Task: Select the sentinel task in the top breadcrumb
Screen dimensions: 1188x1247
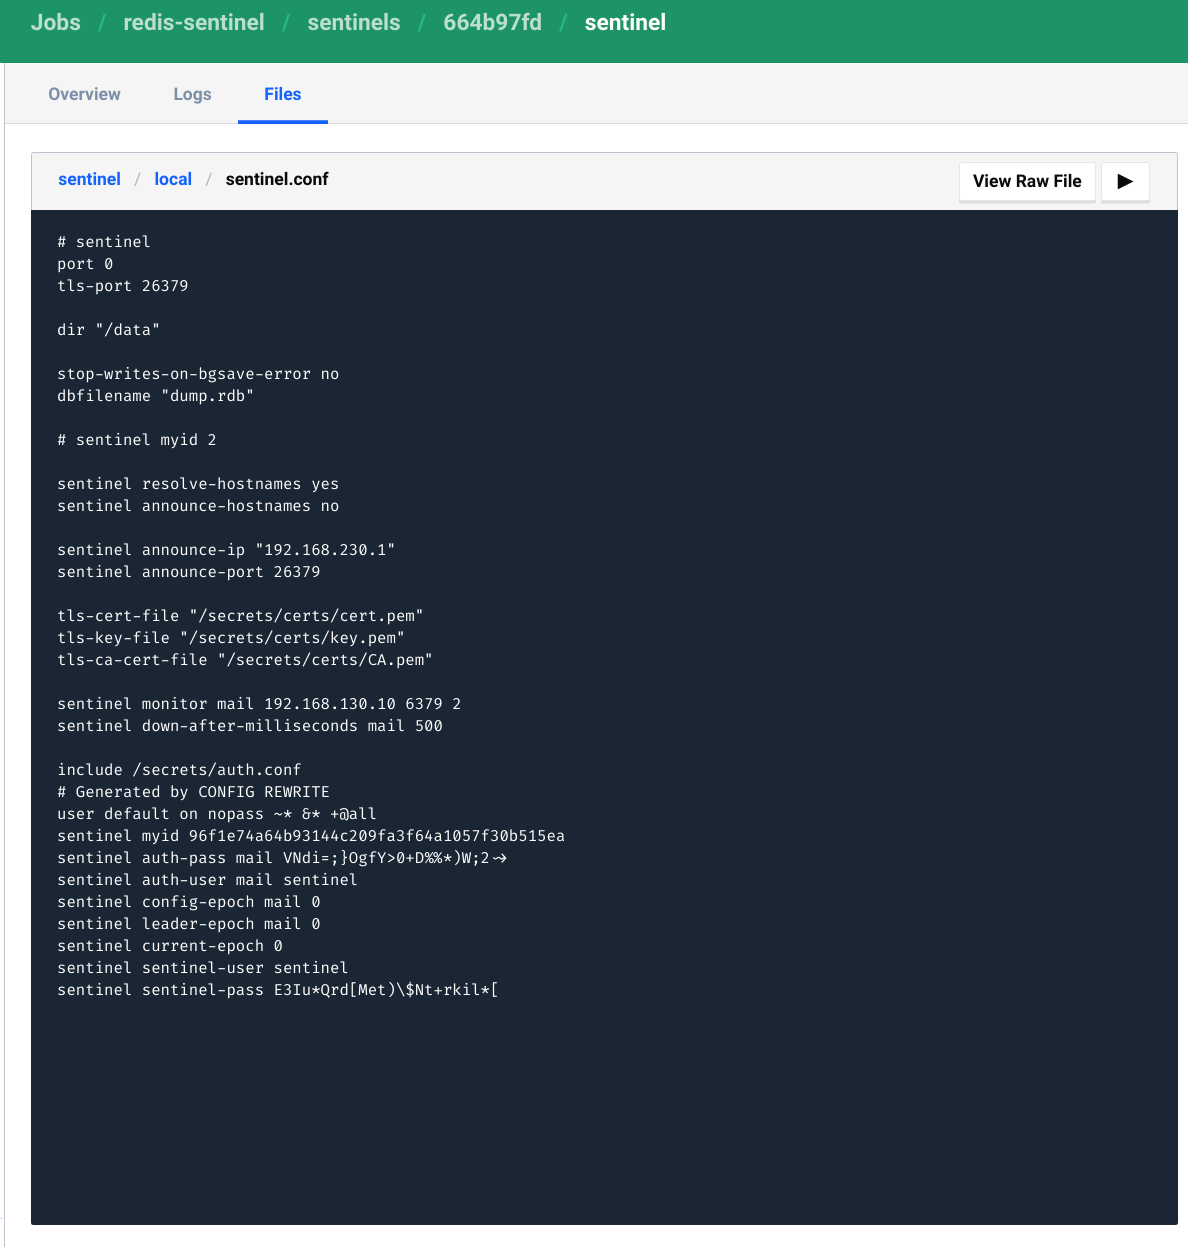Action: click(625, 22)
